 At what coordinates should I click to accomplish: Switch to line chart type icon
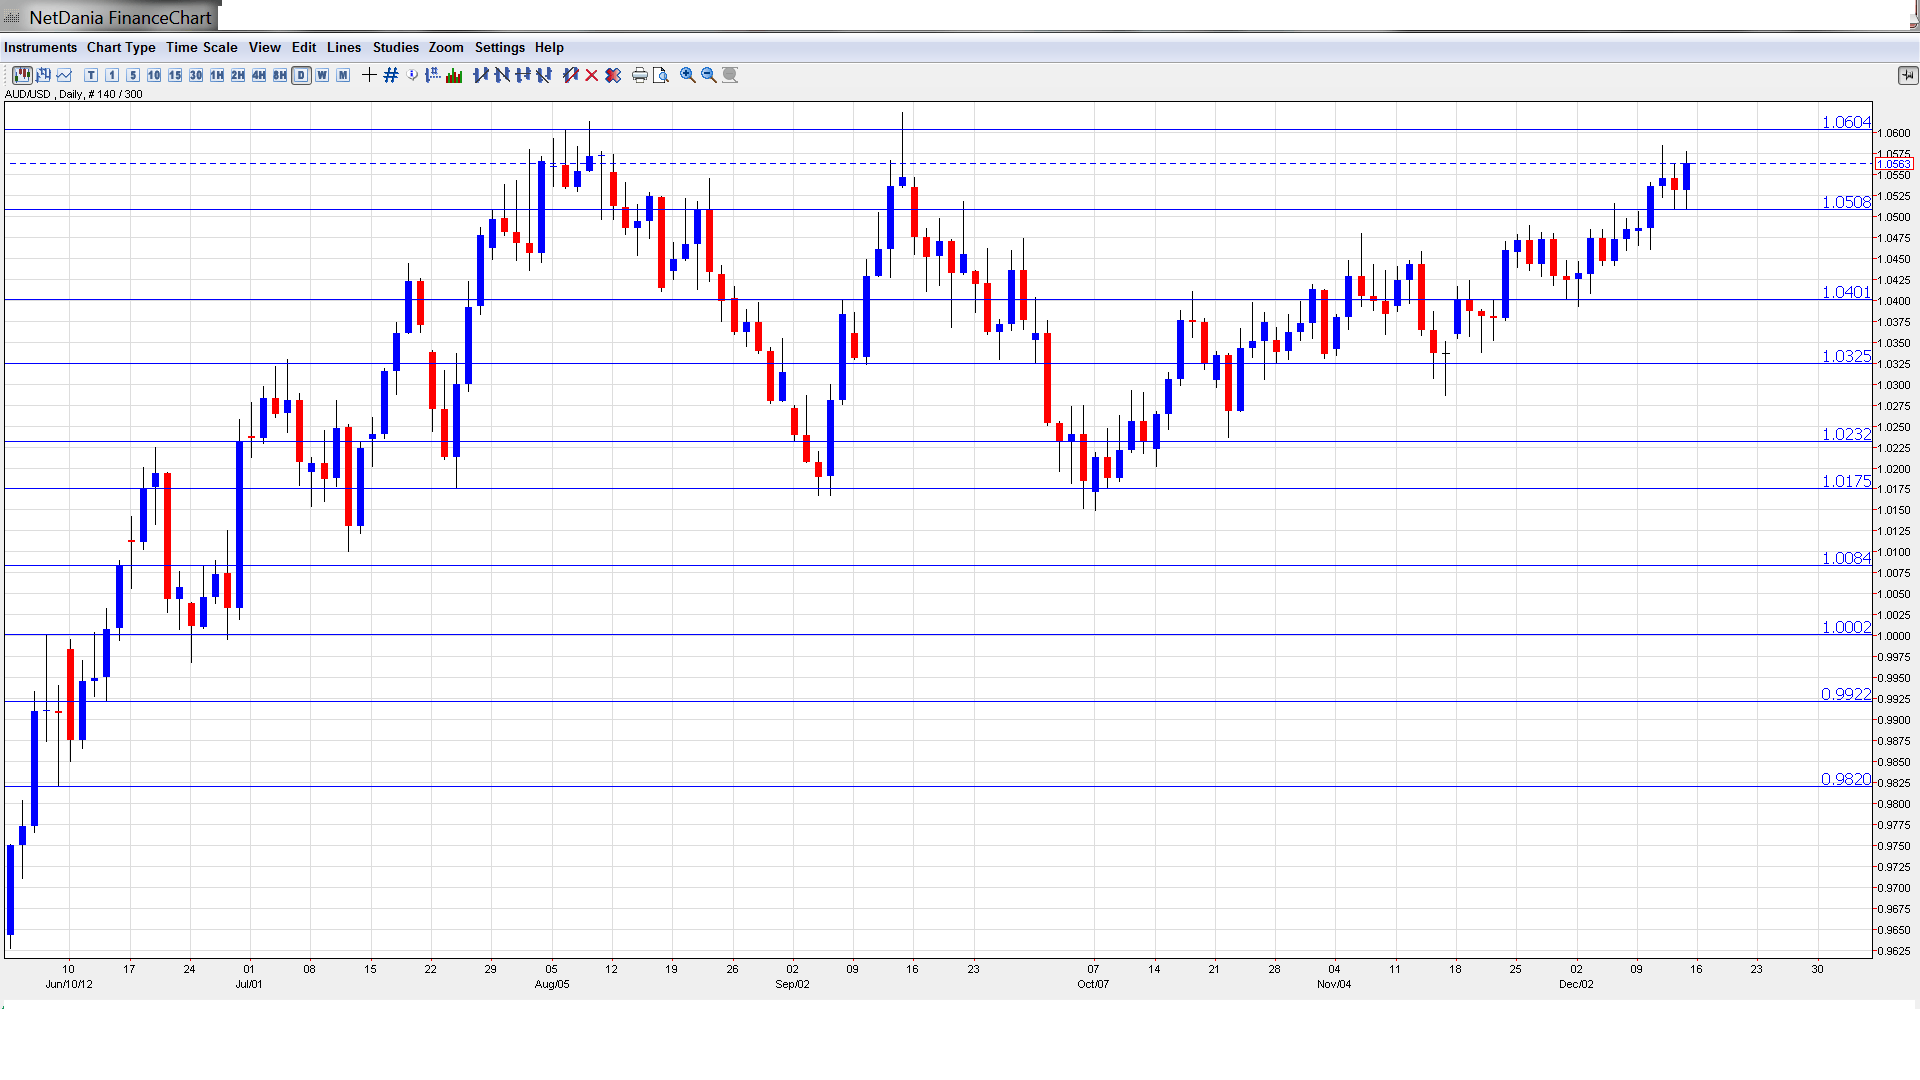[x=65, y=75]
